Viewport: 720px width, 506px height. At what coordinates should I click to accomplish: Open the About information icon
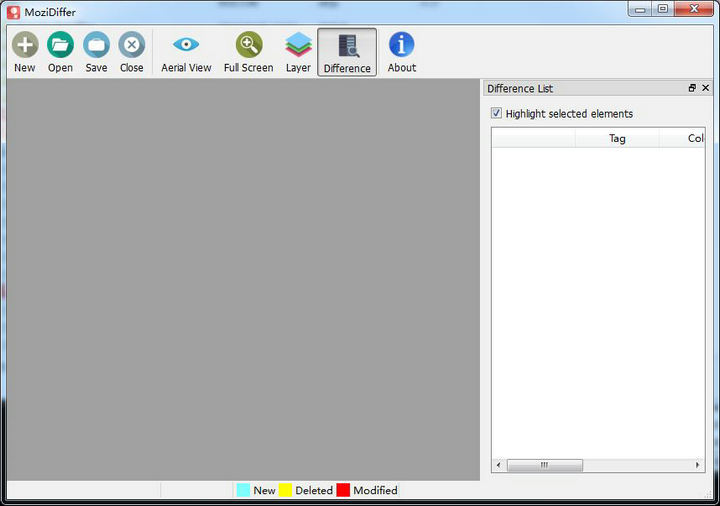coord(402,46)
